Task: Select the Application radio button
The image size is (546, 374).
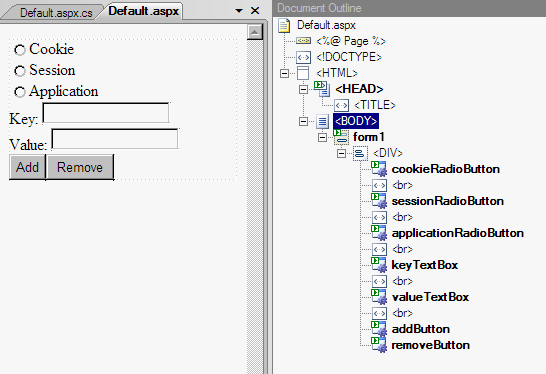Action: (20, 92)
